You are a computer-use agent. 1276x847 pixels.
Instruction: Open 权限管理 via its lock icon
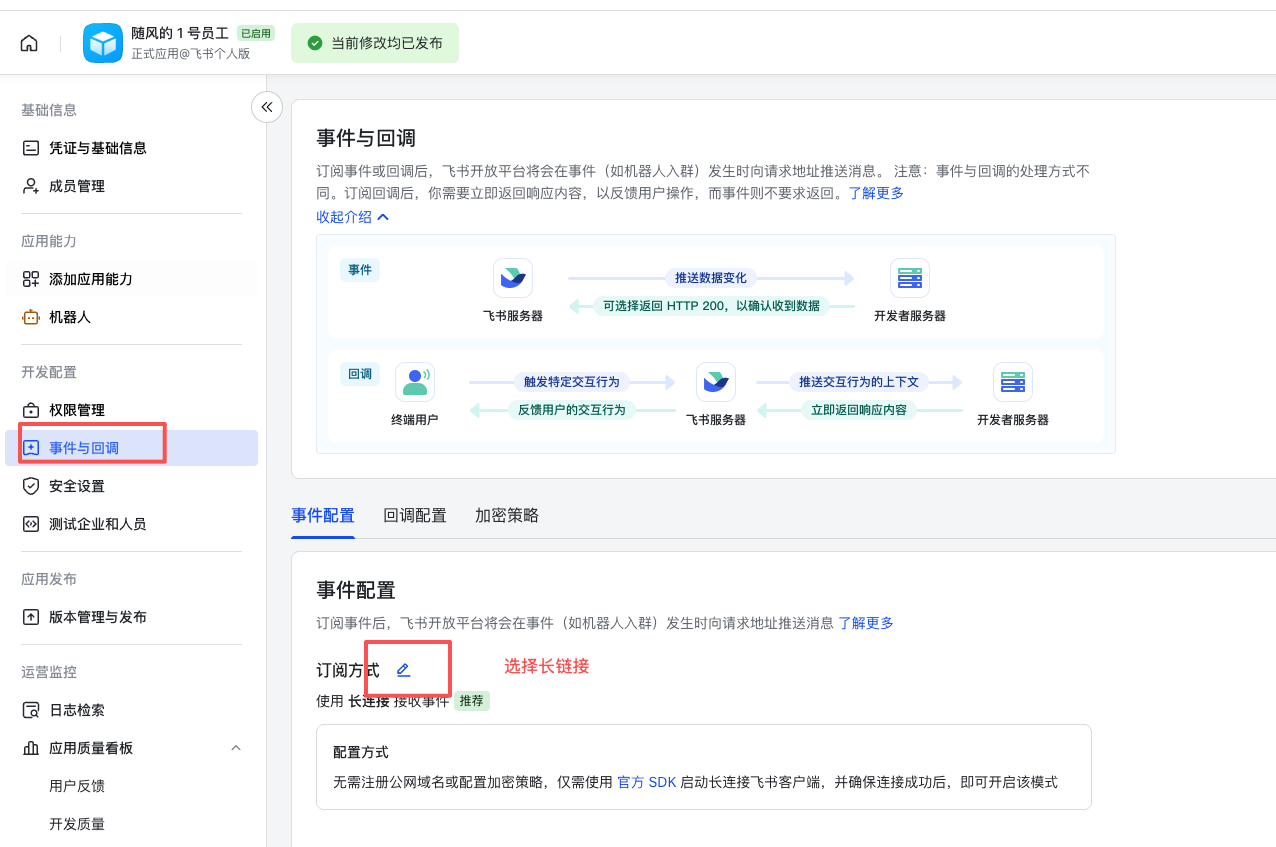[31, 409]
